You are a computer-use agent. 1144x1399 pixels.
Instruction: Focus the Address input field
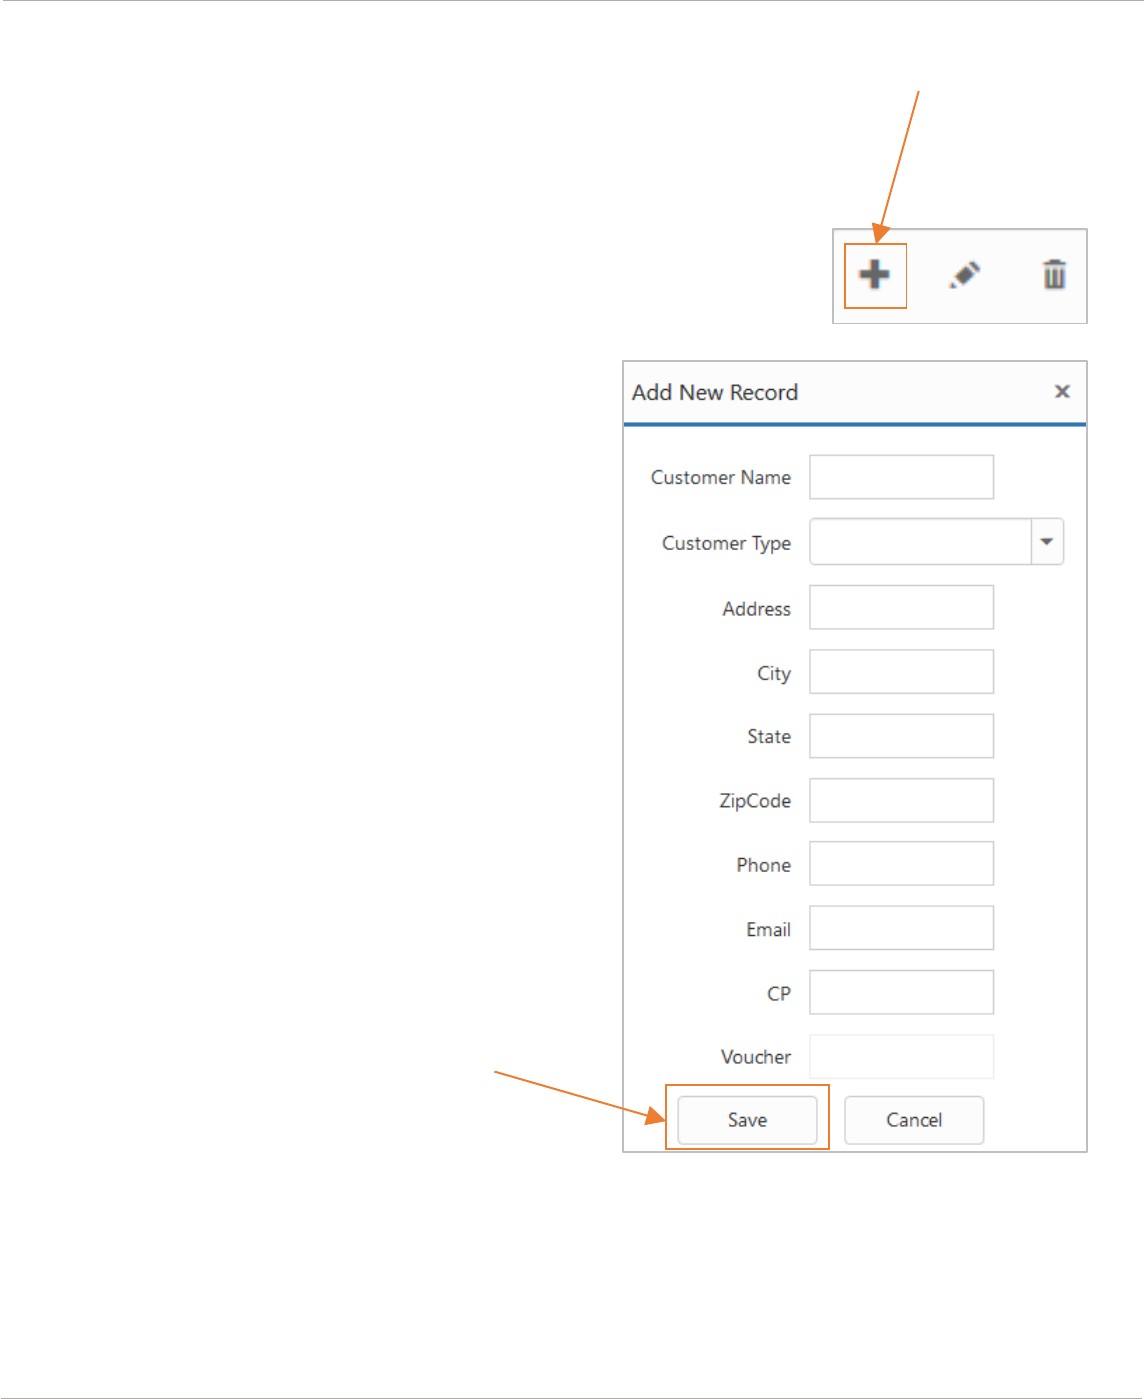pos(901,607)
